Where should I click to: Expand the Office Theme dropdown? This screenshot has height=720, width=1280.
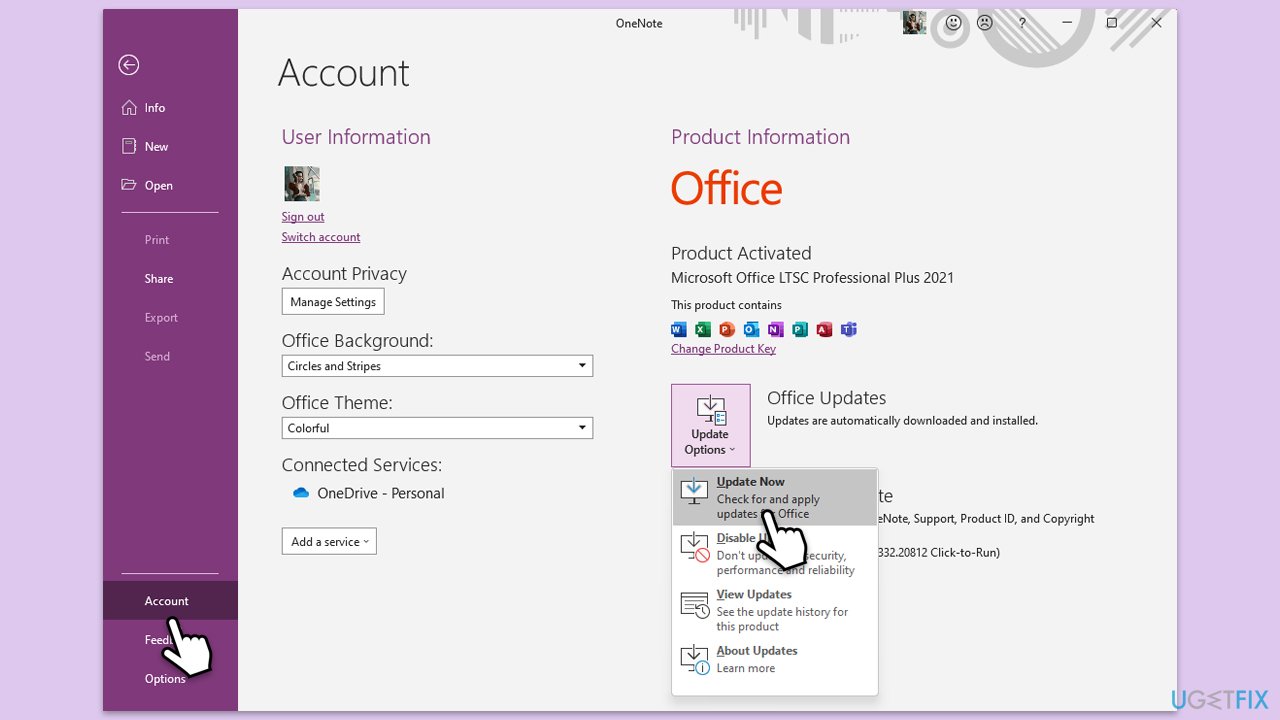pos(437,428)
